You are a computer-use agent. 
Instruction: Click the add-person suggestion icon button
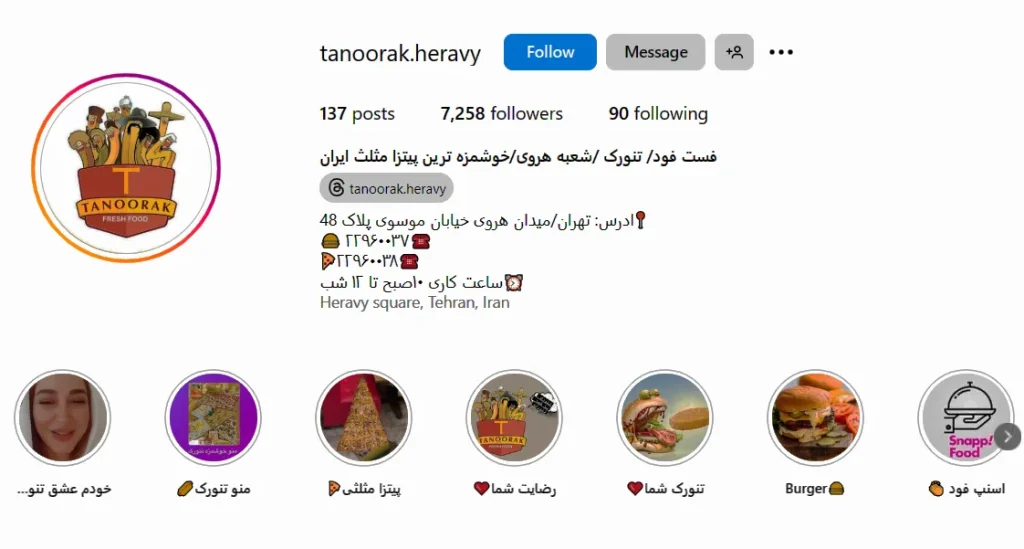pos(734,52)
